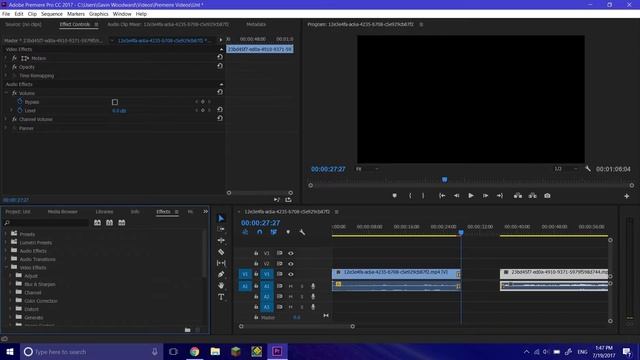Viewport: 640px width, 360px height.
Task: Open the Program Monitor zoom level dropdown
Action: 367,169
